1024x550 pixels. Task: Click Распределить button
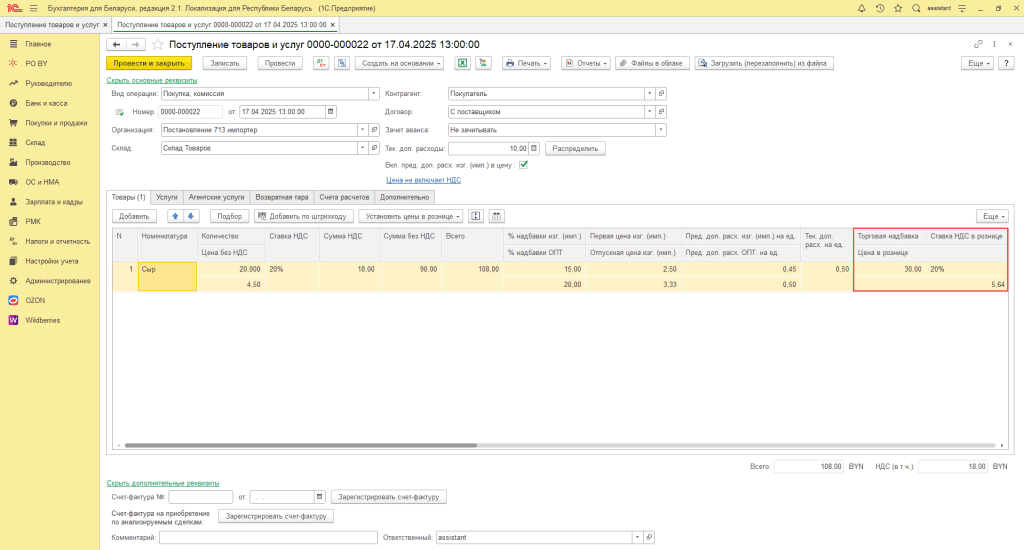(x=575, y=148)
